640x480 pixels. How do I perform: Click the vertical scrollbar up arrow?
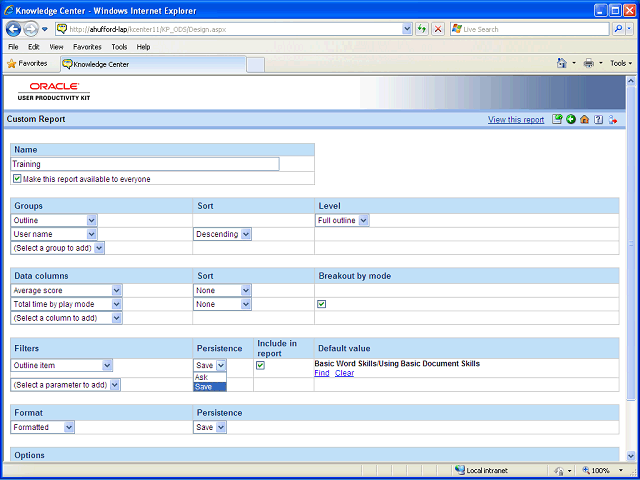tap(631, 81)
